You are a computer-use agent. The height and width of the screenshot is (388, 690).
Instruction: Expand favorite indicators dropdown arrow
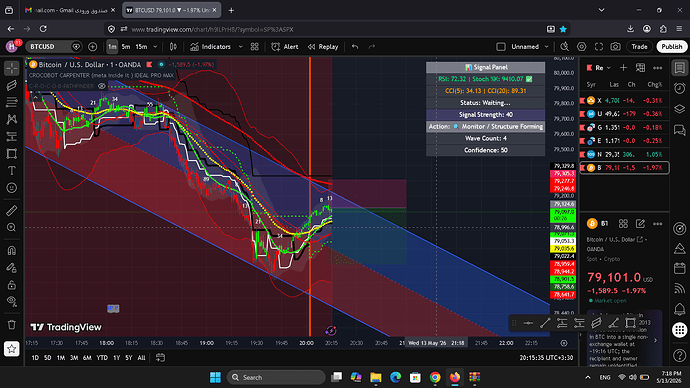(x=240, y=47)
